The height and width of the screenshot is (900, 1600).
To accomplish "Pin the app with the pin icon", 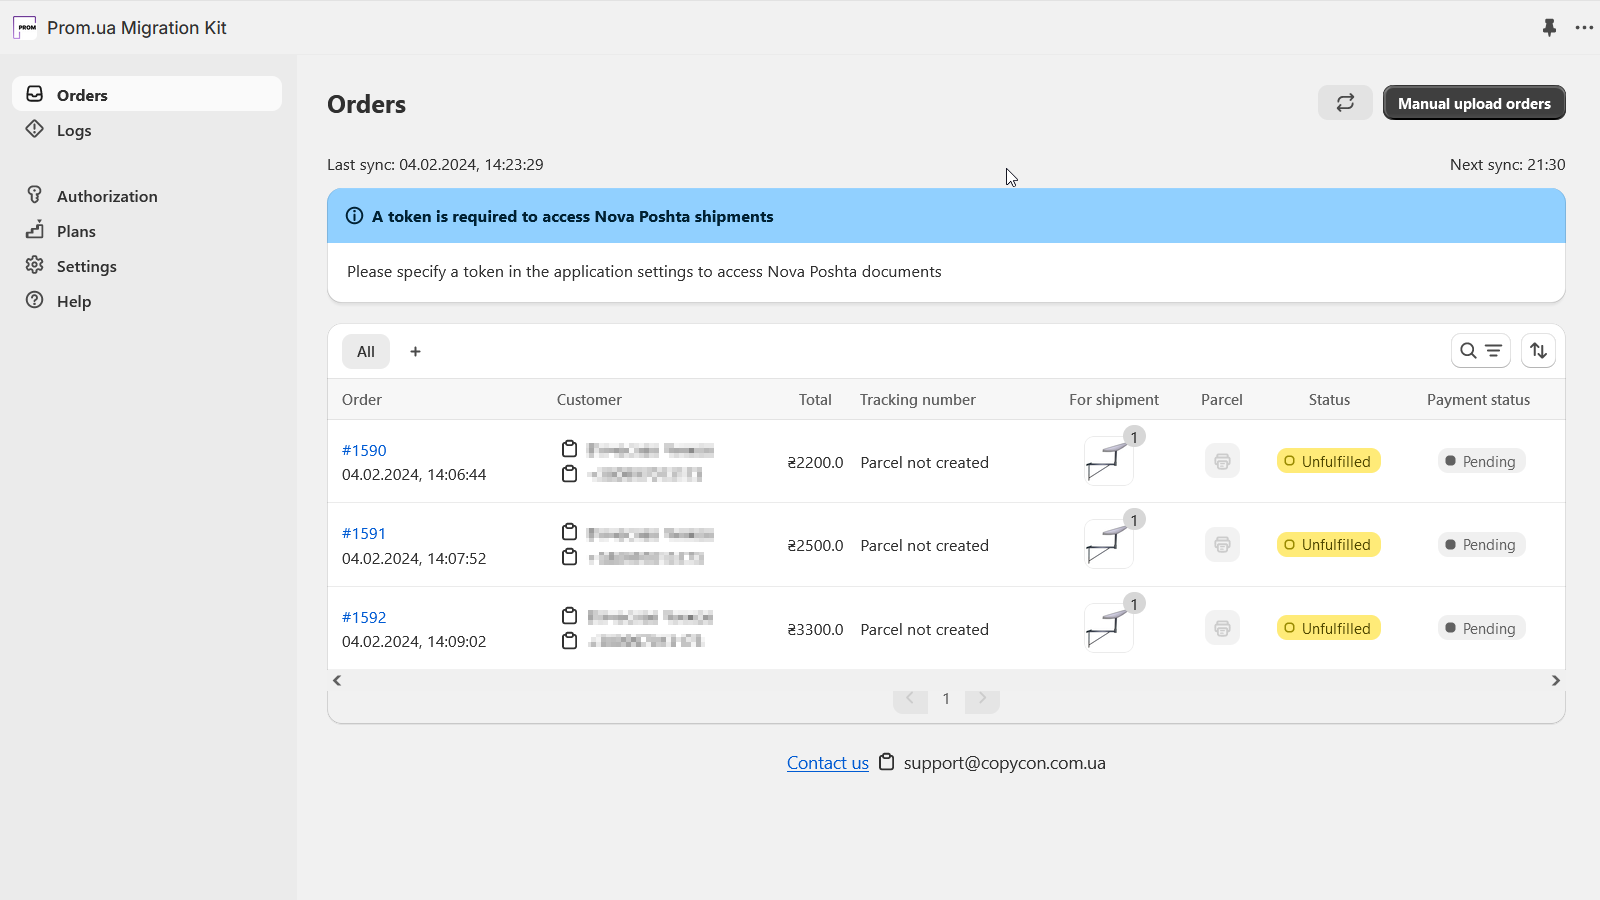I will (1549, 28).
